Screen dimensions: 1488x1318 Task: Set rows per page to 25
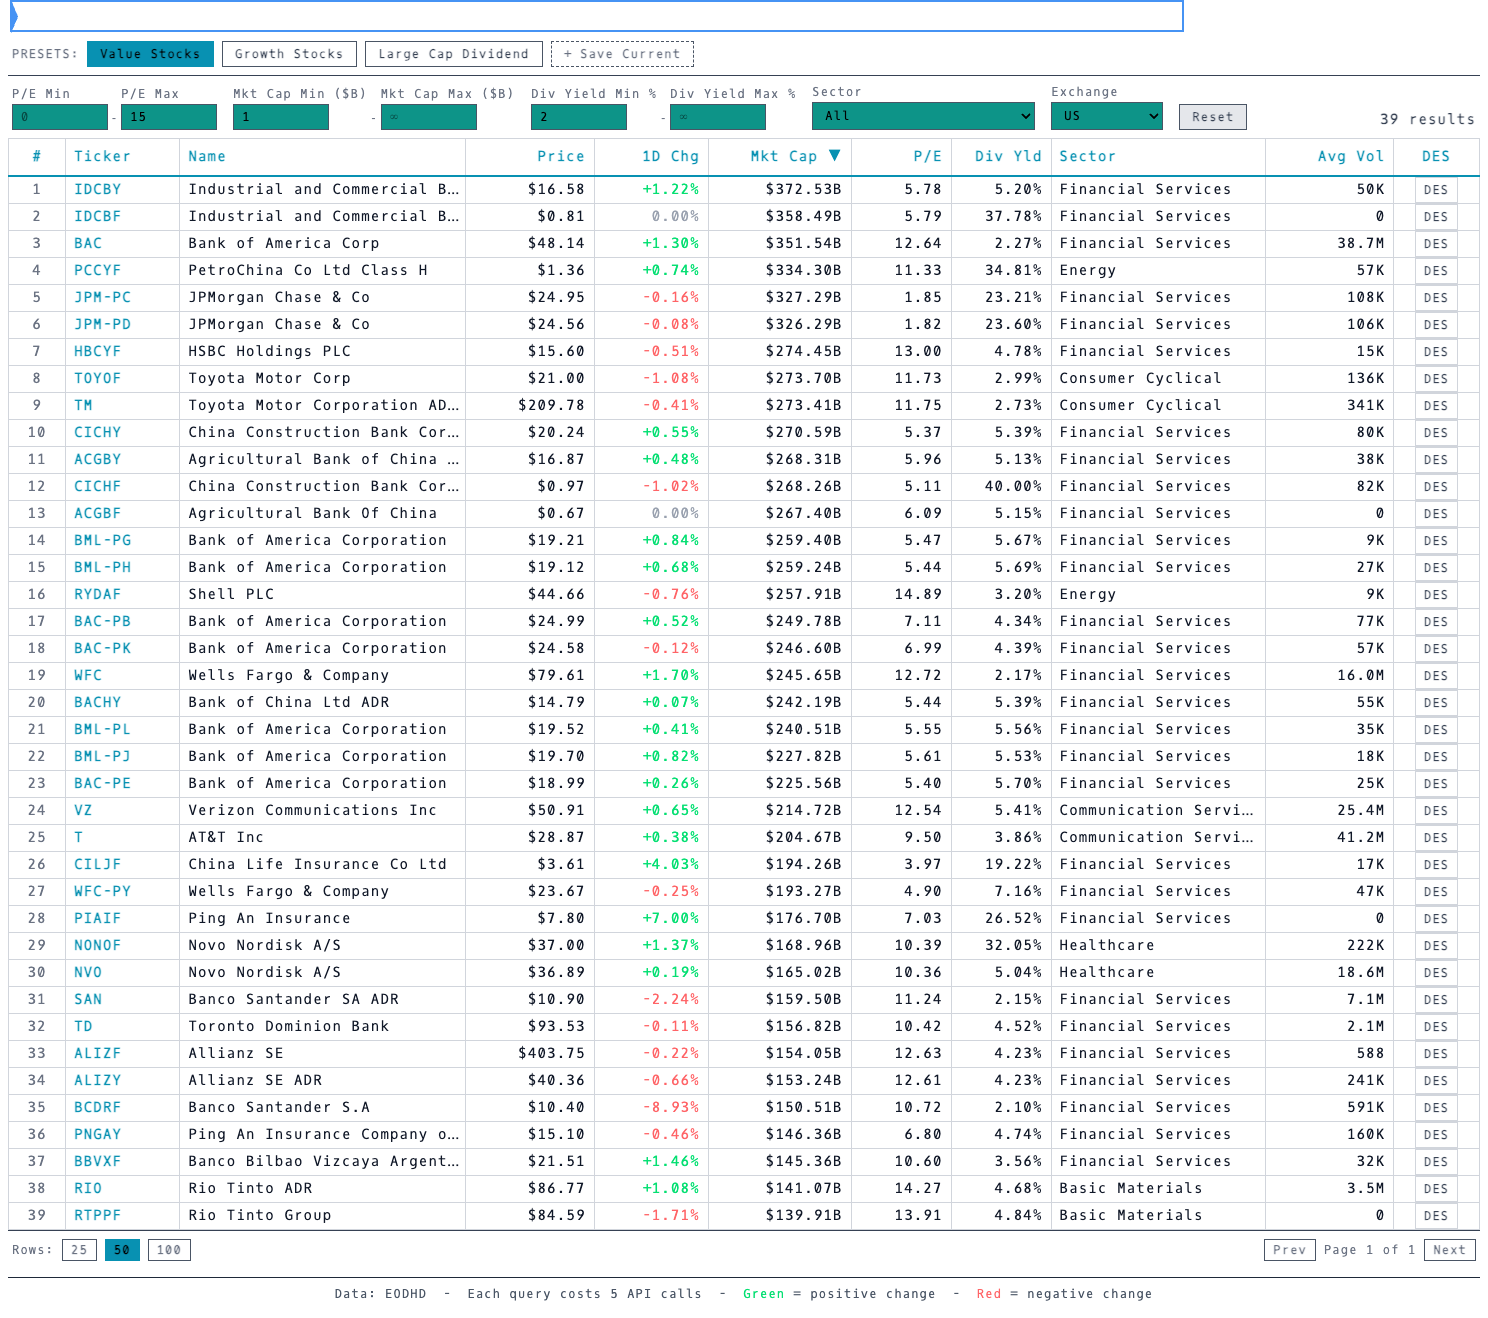click(x=78, y=1249)
